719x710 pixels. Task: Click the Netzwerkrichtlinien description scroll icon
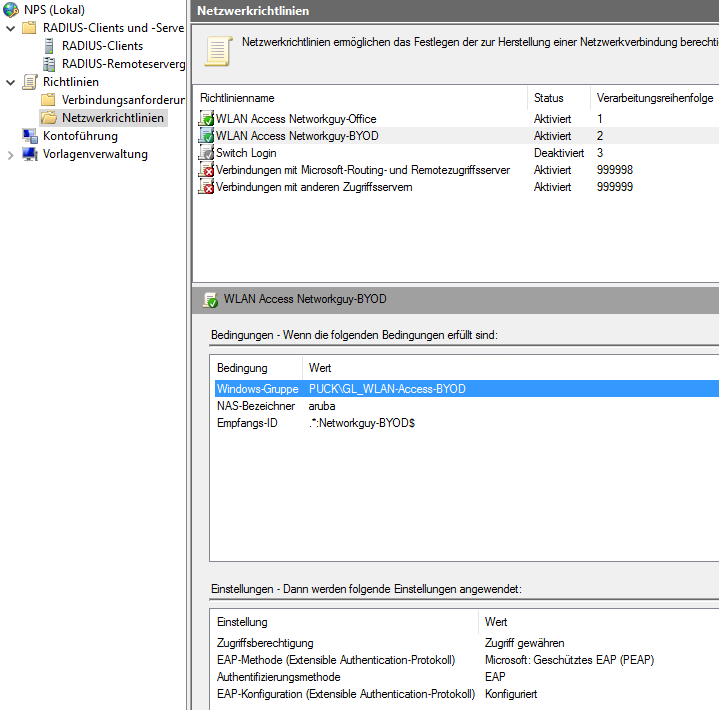click(218, 51)
